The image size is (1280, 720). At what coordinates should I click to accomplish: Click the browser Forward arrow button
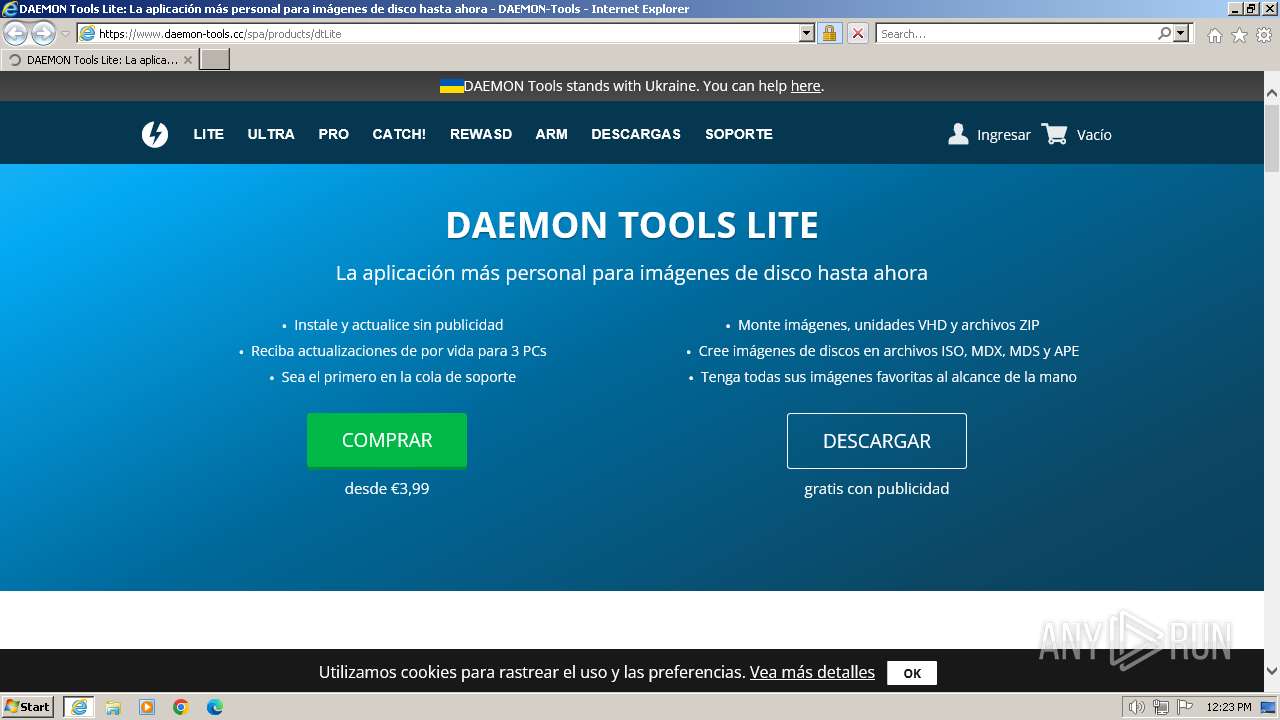tap(43, 33)
